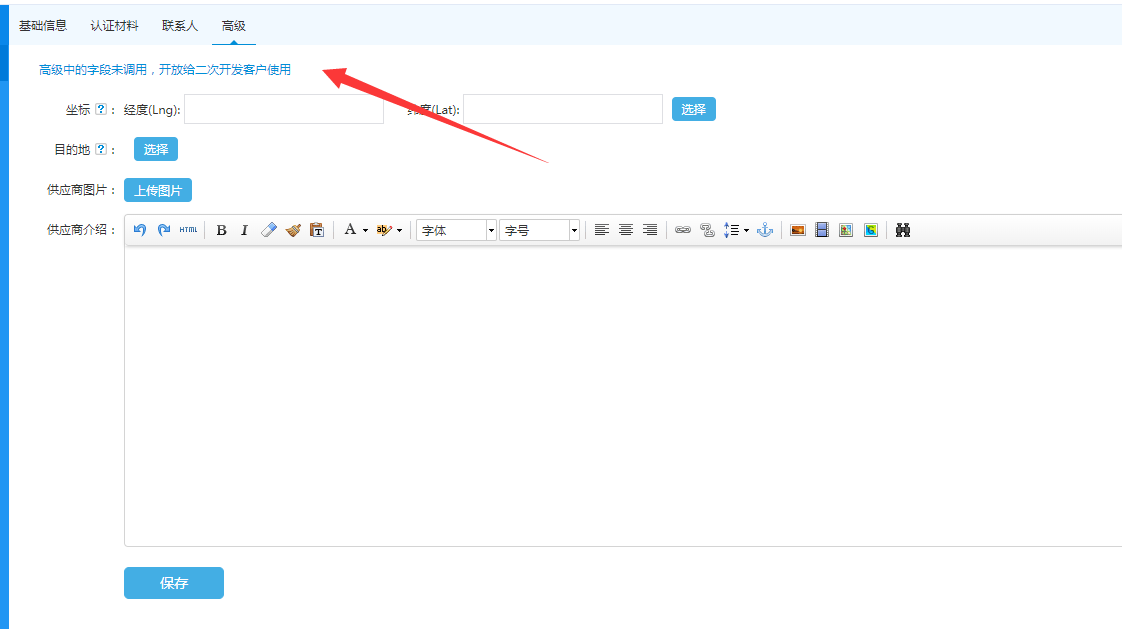Open the font color picker dropdown
The height and width of the screenshot is (629, 1122).
tap(365, 230)
